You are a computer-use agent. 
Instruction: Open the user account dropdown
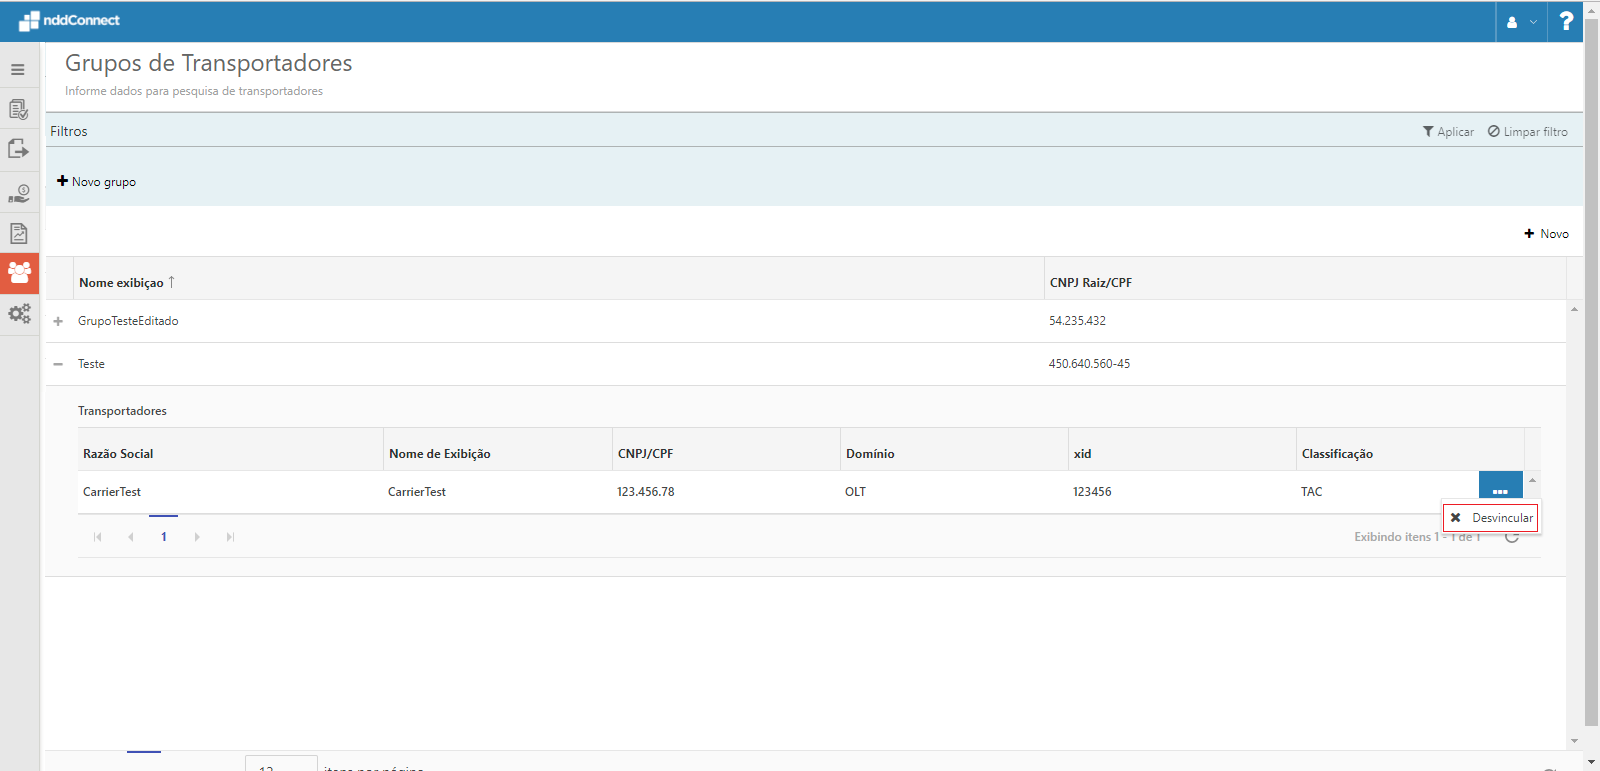[x=1521, y=22]
